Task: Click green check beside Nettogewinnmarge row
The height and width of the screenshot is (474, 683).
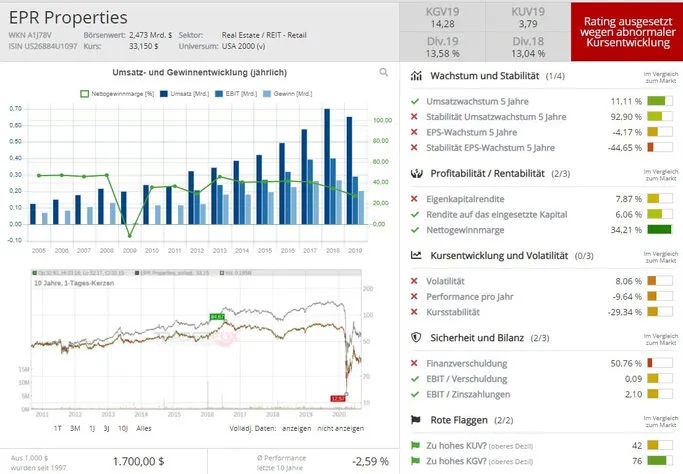Action: [x=415, y=230]
